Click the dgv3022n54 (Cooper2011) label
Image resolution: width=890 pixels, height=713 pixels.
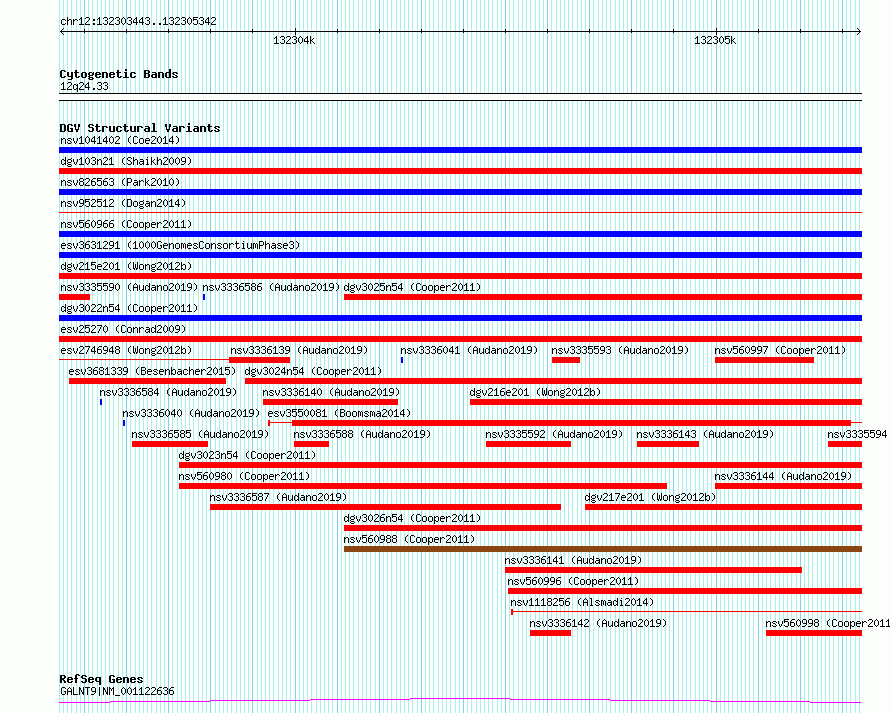[129, 308]
